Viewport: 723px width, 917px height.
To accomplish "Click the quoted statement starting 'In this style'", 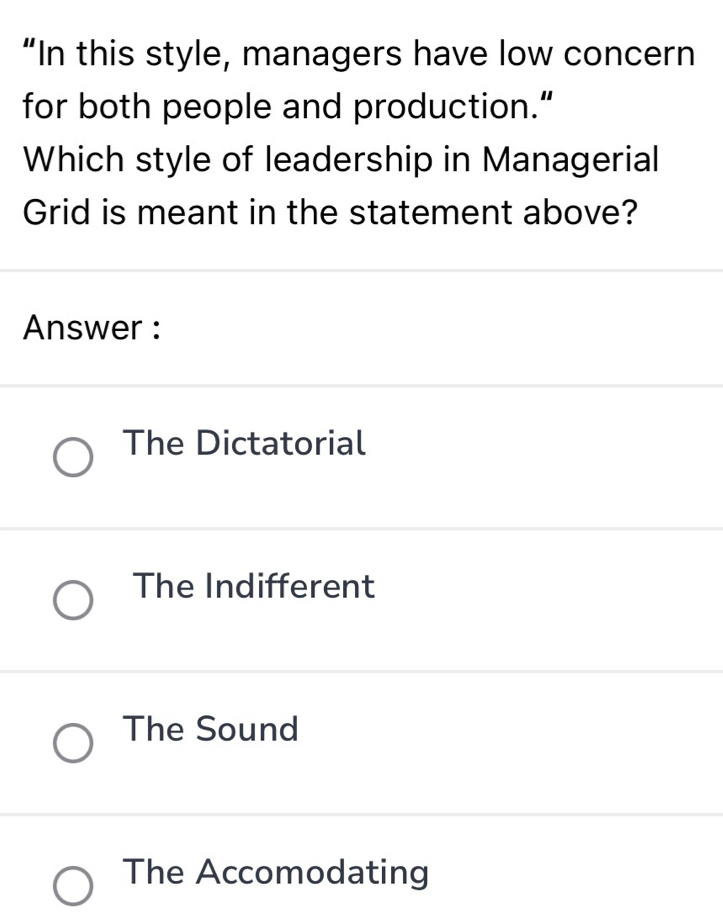I will click(360, 52).
